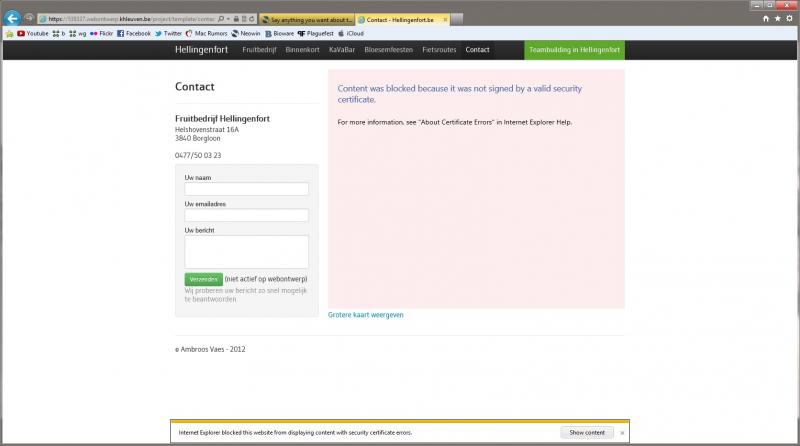Image resolution: width=800 pixels, height=446 pixels.
Task: Click the phone number '0477/50 03 23'
Action: [x=198, y=155]
